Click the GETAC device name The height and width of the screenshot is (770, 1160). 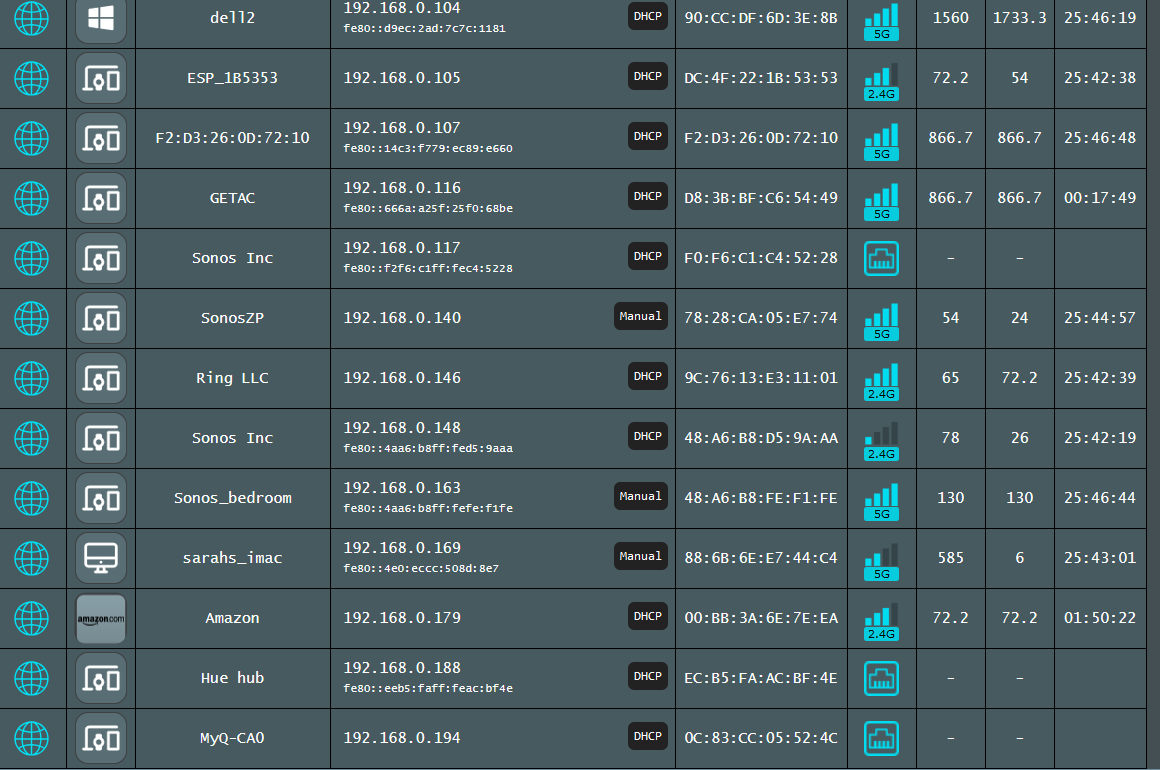point(232,198)
